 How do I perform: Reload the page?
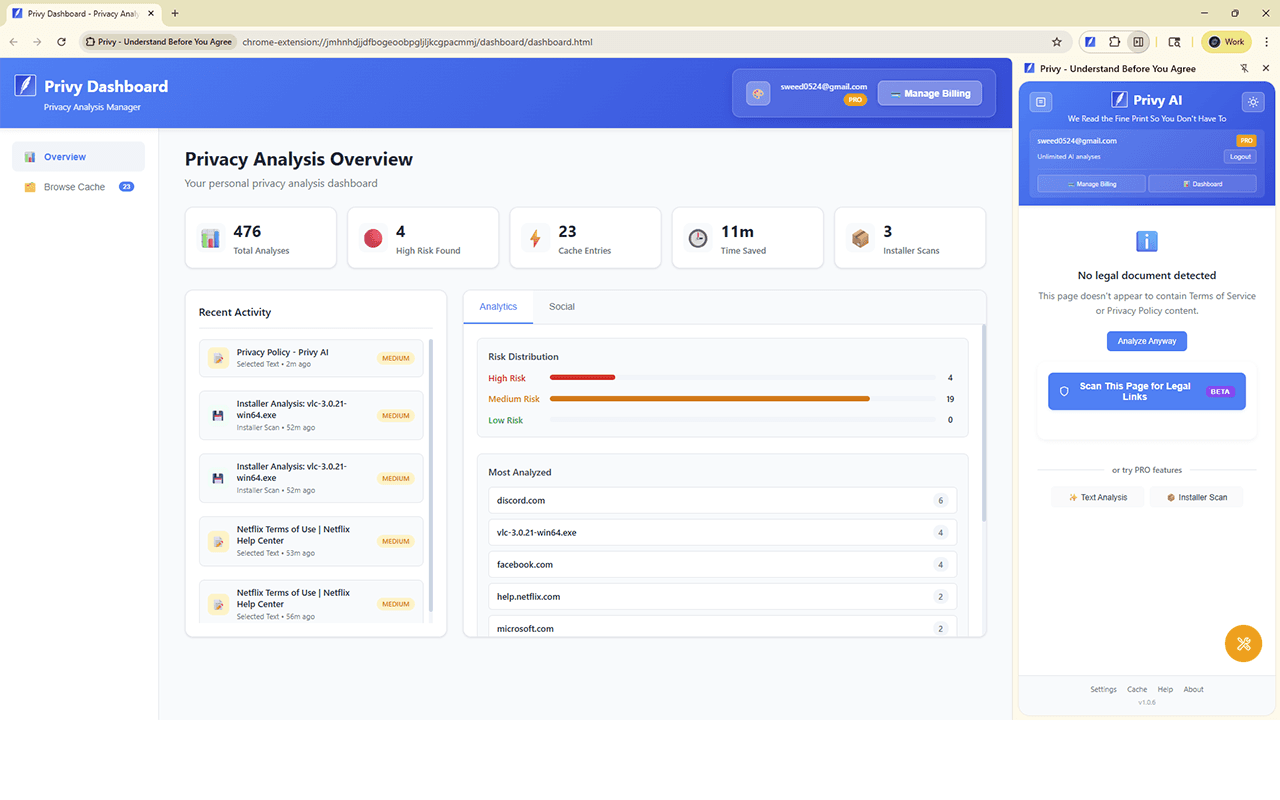[62, 42]
